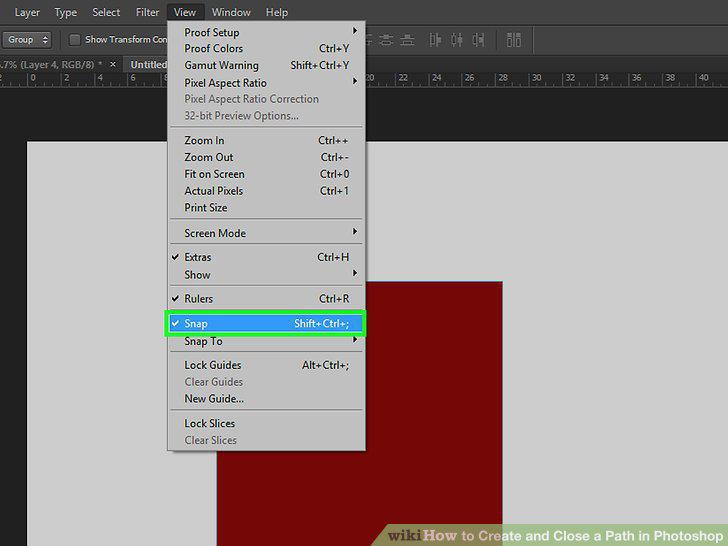
Task: Choose Fit on Screen
Action: pos(266,174)
